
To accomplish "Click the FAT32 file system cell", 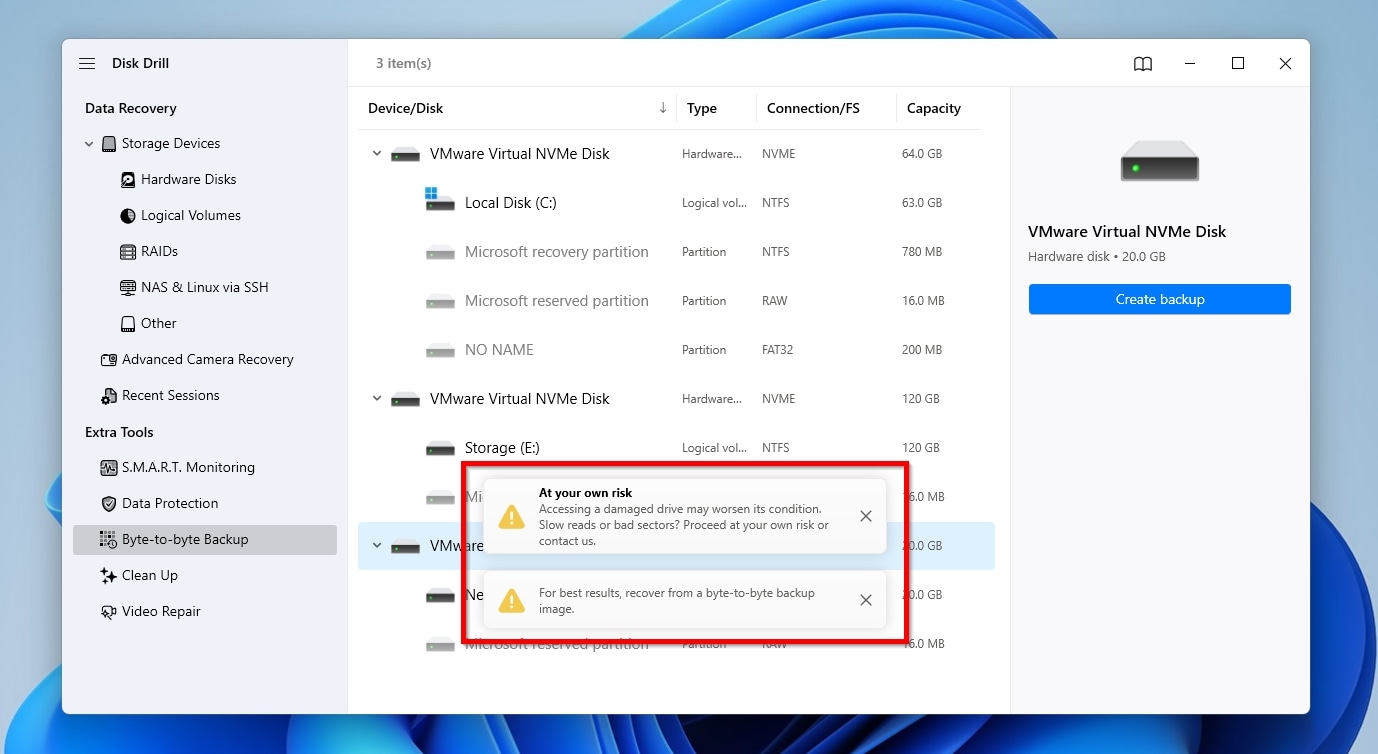I will [776, 350].
